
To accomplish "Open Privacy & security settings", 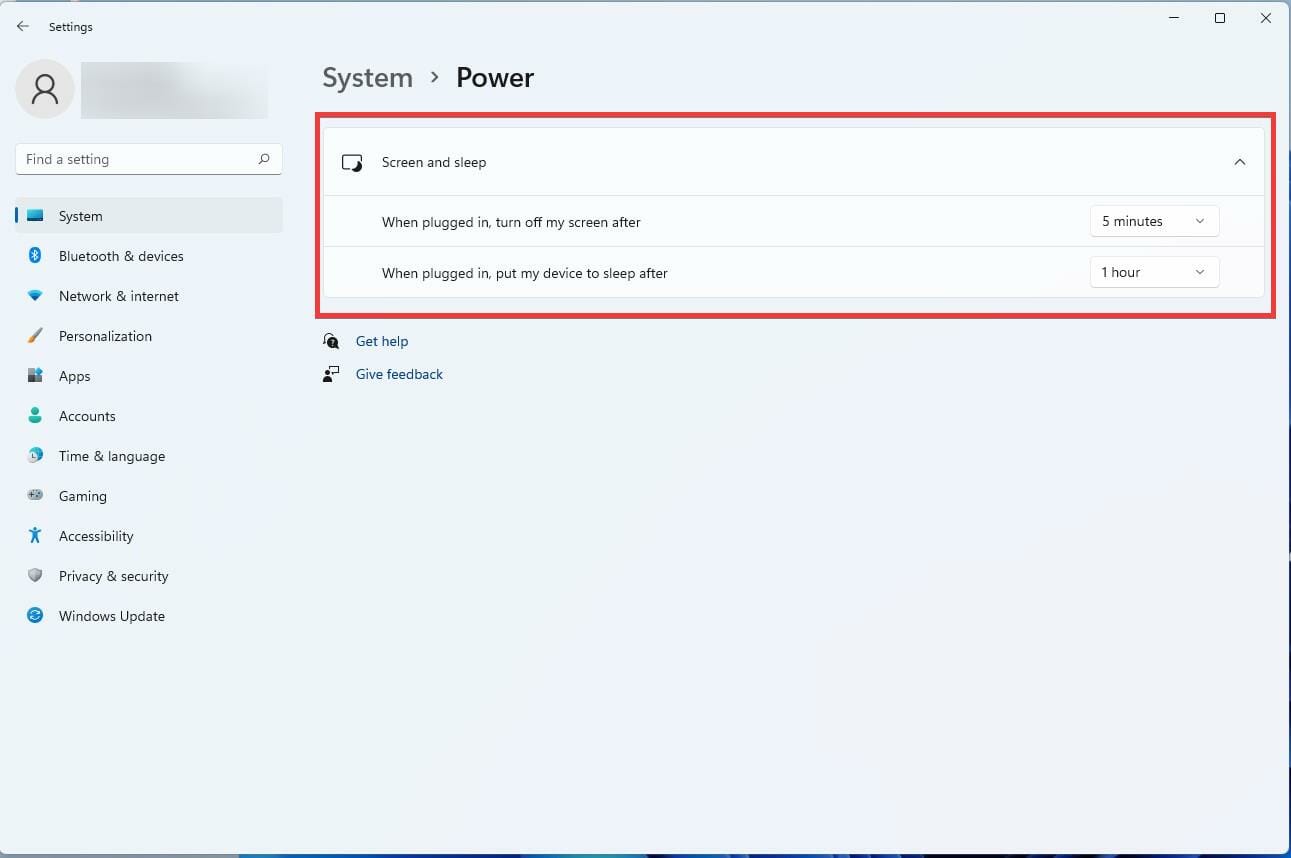I will 113,576.
